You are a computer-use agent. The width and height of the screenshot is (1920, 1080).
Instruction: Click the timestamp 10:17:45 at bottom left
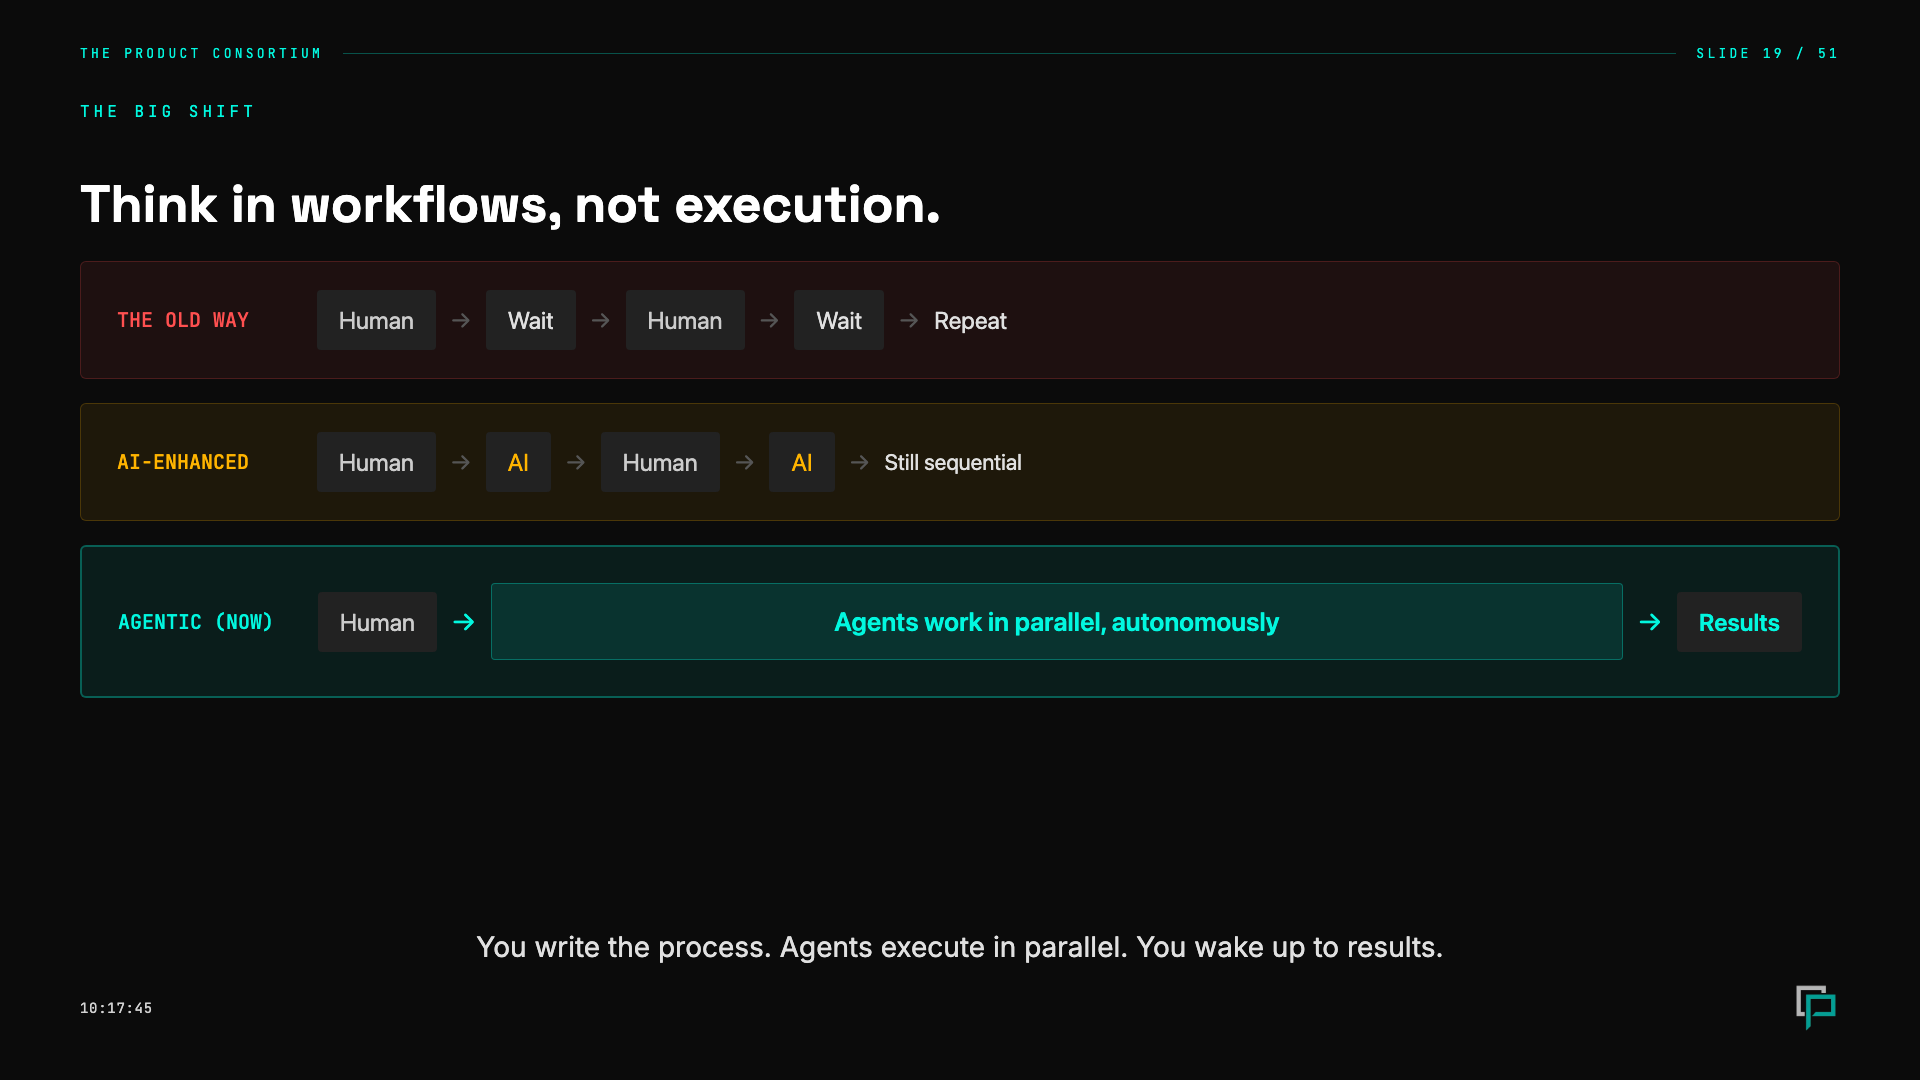(116, 1008)
